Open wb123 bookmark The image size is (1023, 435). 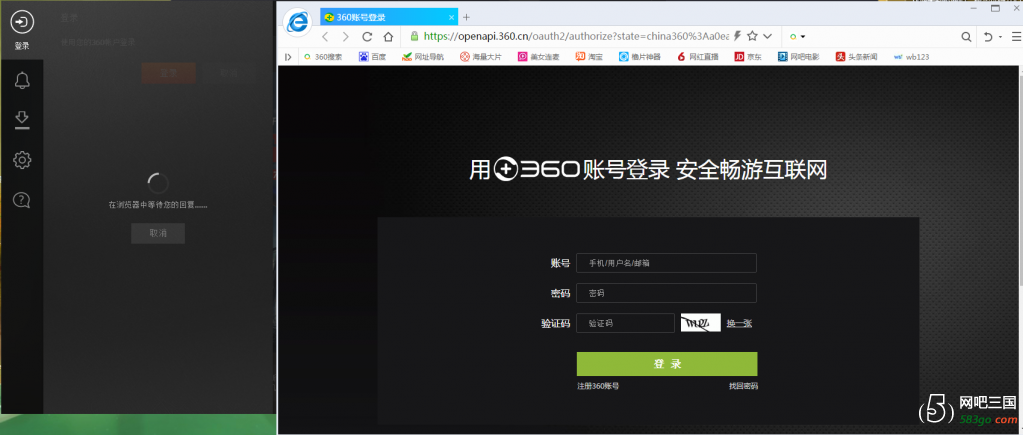911,57
